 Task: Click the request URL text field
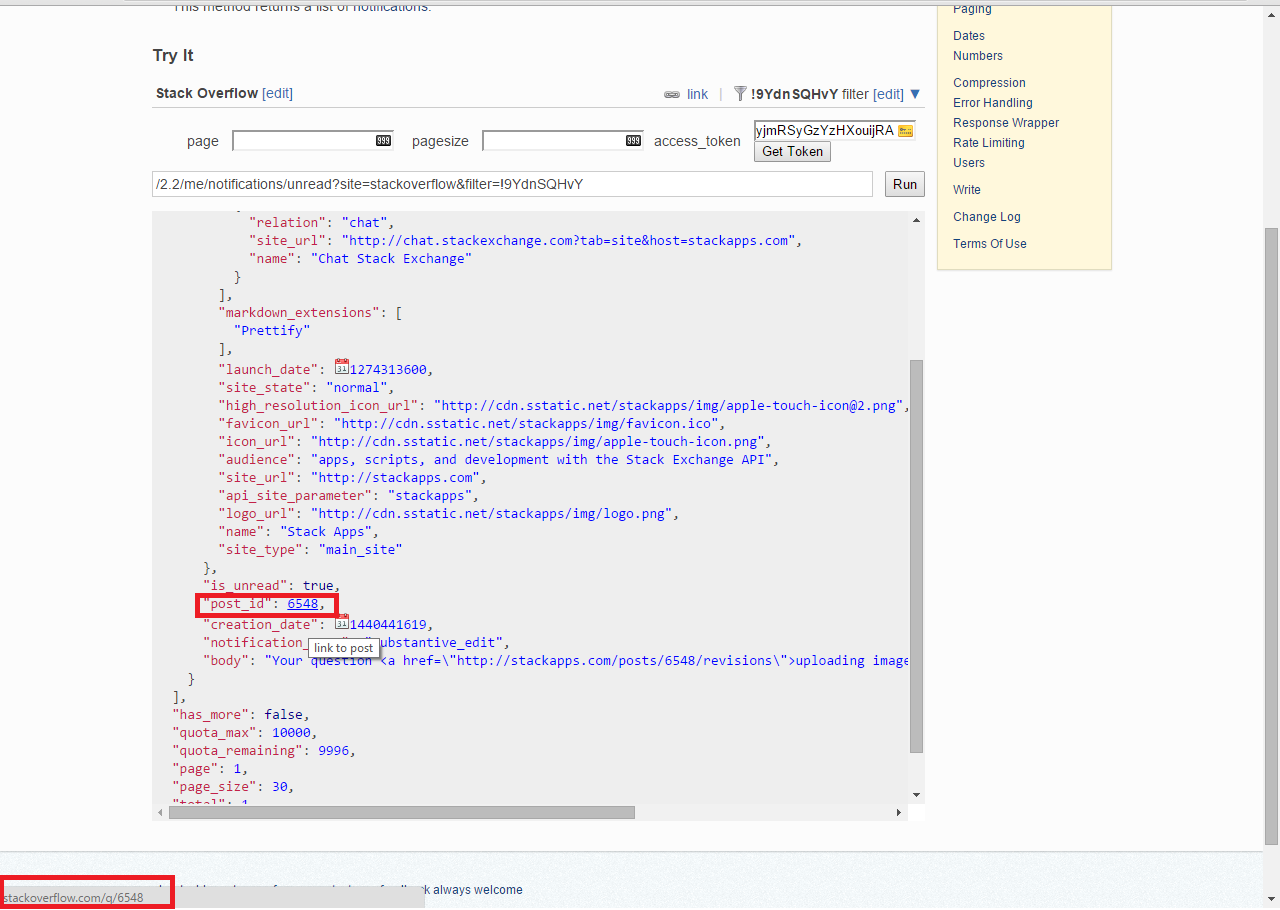coord(513,184)
